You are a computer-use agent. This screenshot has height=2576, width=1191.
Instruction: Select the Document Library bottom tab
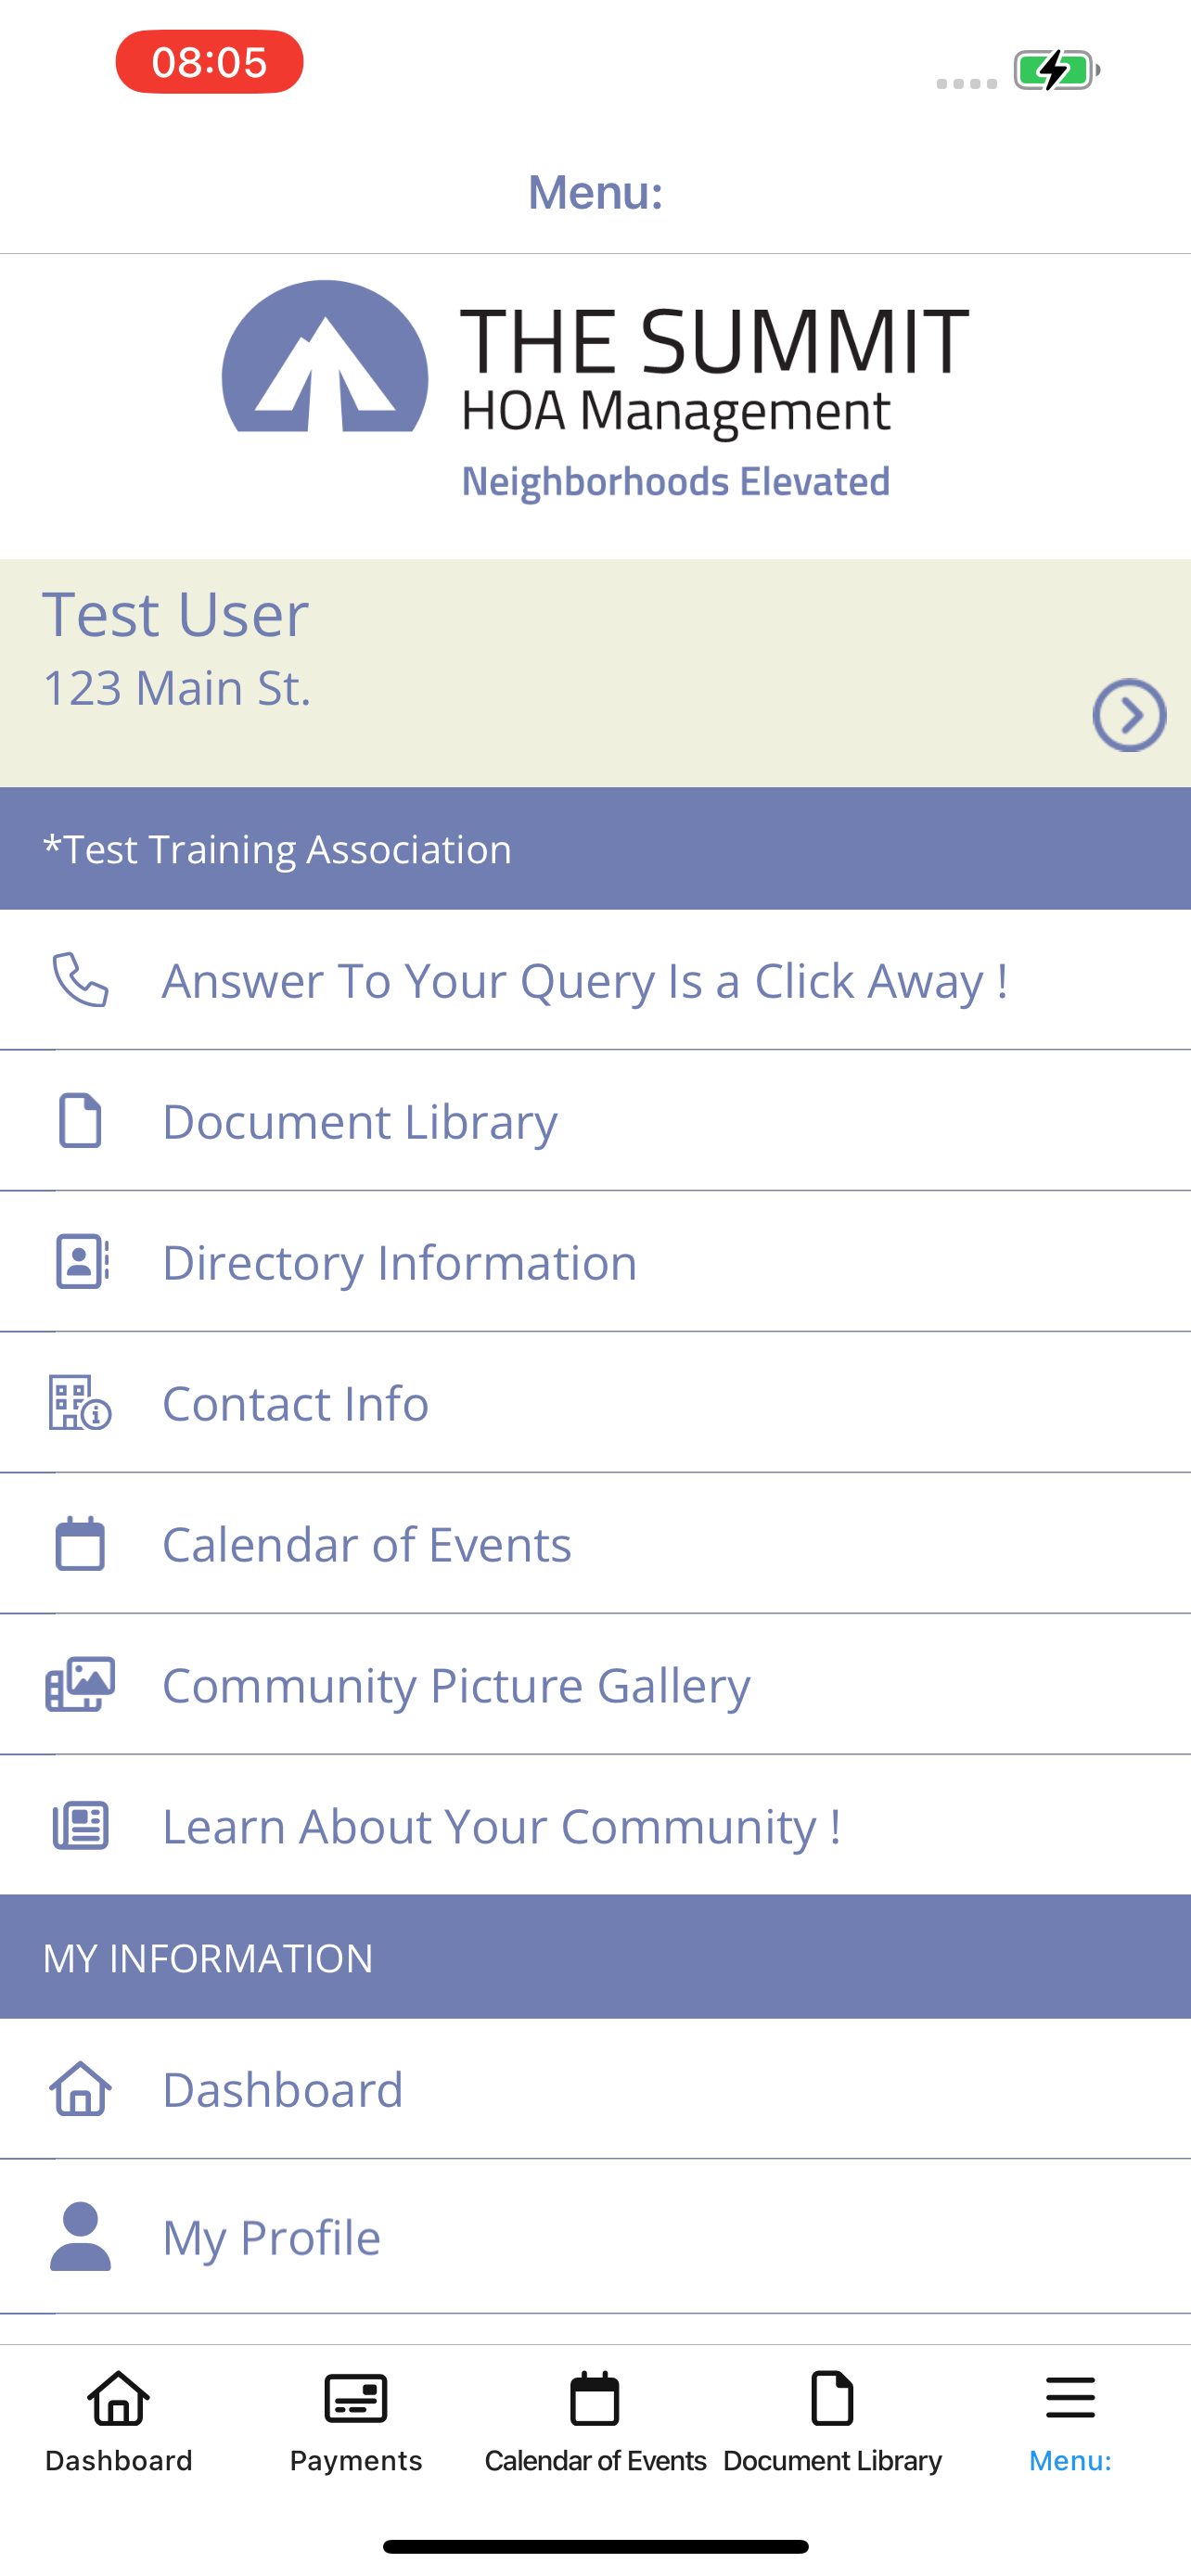click(x=832, y=2421)
